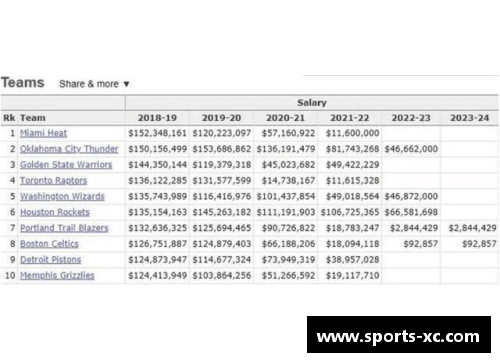Viewport: 500px width, 362px height.
Task: Click the Golden State Warriors link
Action: coord(66,164)
